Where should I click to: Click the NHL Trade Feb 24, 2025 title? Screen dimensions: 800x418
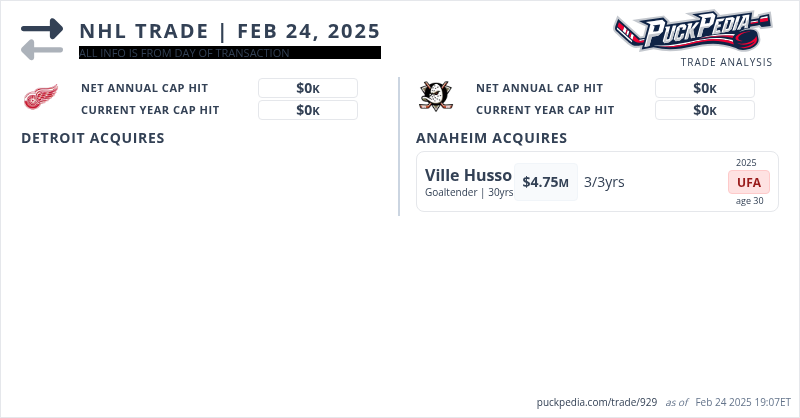click(229, 29)
